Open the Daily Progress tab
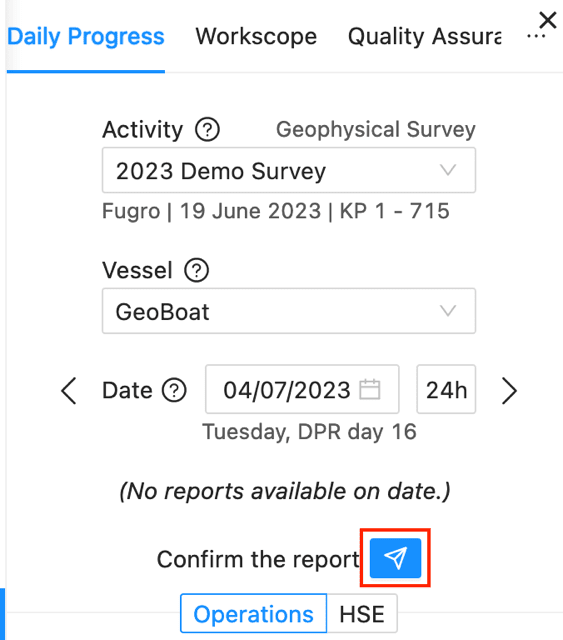This screenshot has height=640, width=563. pyautogui.click(x=86, y=37)
